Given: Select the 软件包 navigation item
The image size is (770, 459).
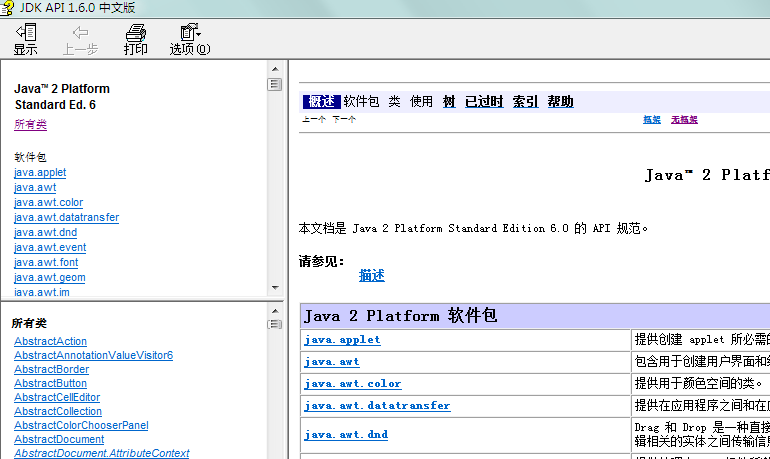Looking at the screenshot, I should tap(361, 102).
